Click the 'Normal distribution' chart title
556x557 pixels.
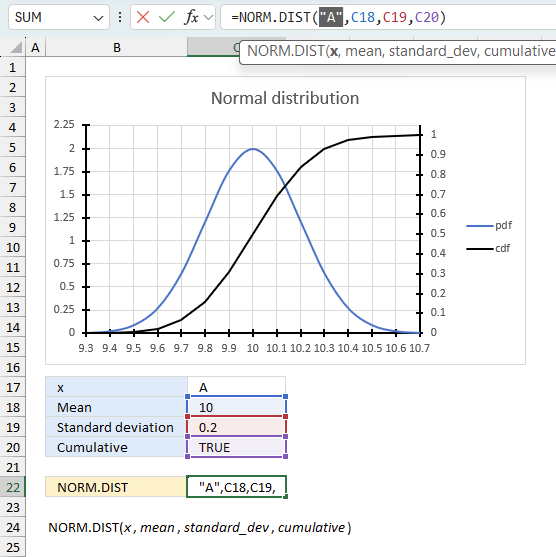(x=285, y=98)
